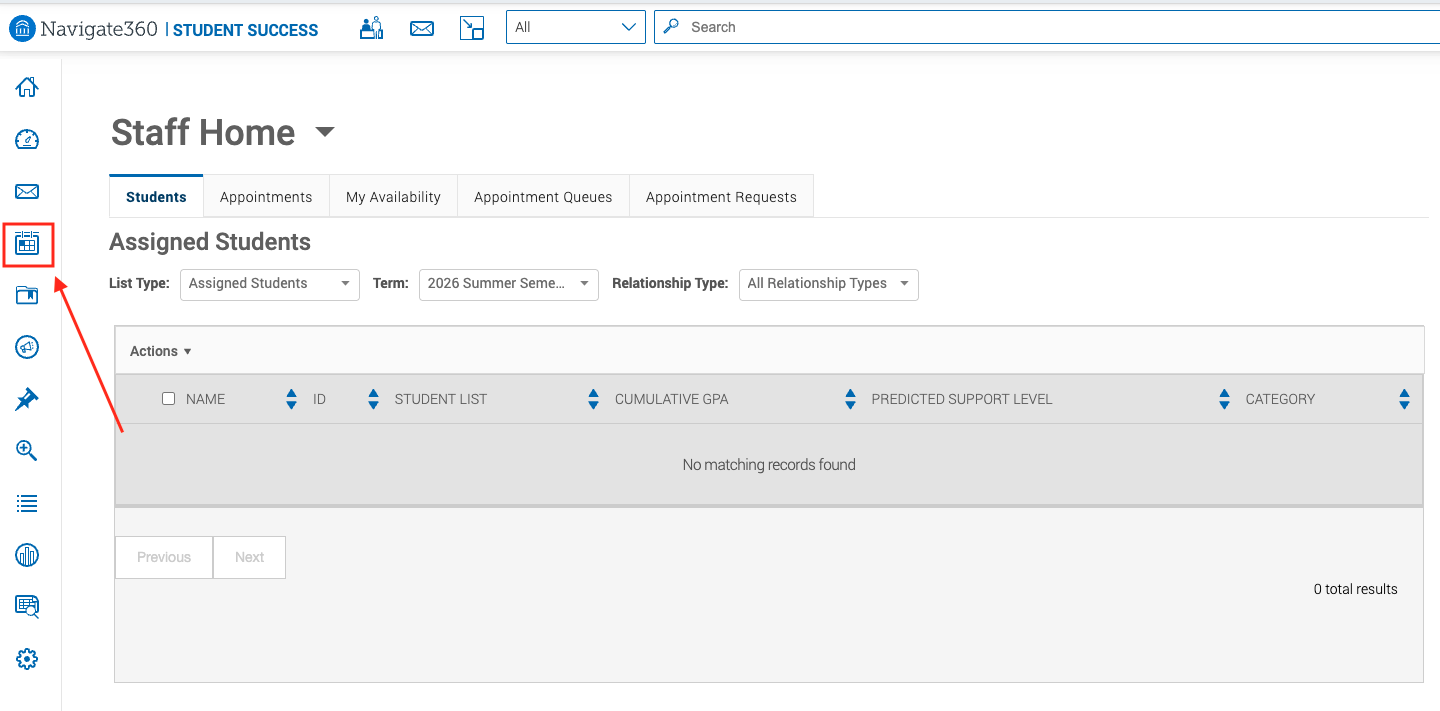This screenshot has height=711, width=1440.
Task: Click the CATEGORY header text
Action: click(x=1280, y=399)
